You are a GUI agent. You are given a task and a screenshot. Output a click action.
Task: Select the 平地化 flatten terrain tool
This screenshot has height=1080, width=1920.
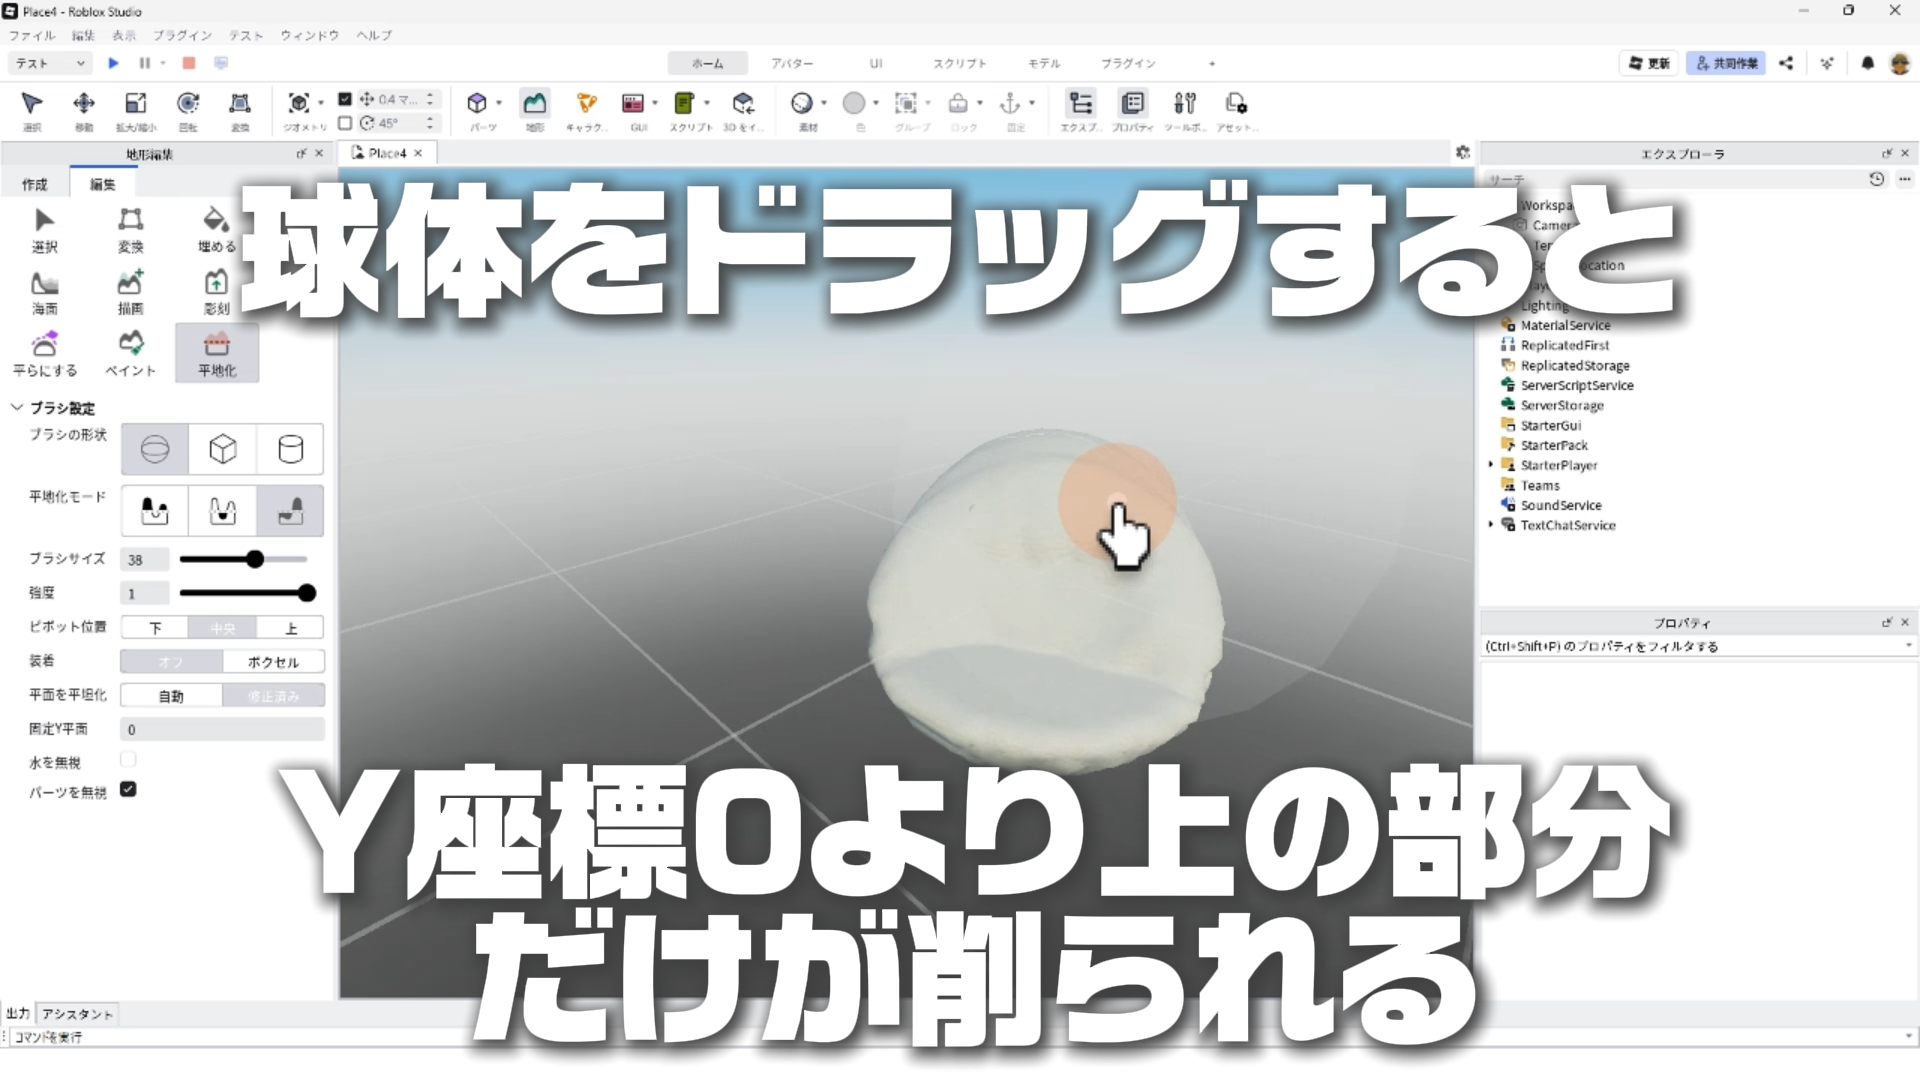[x=216, y=352]
